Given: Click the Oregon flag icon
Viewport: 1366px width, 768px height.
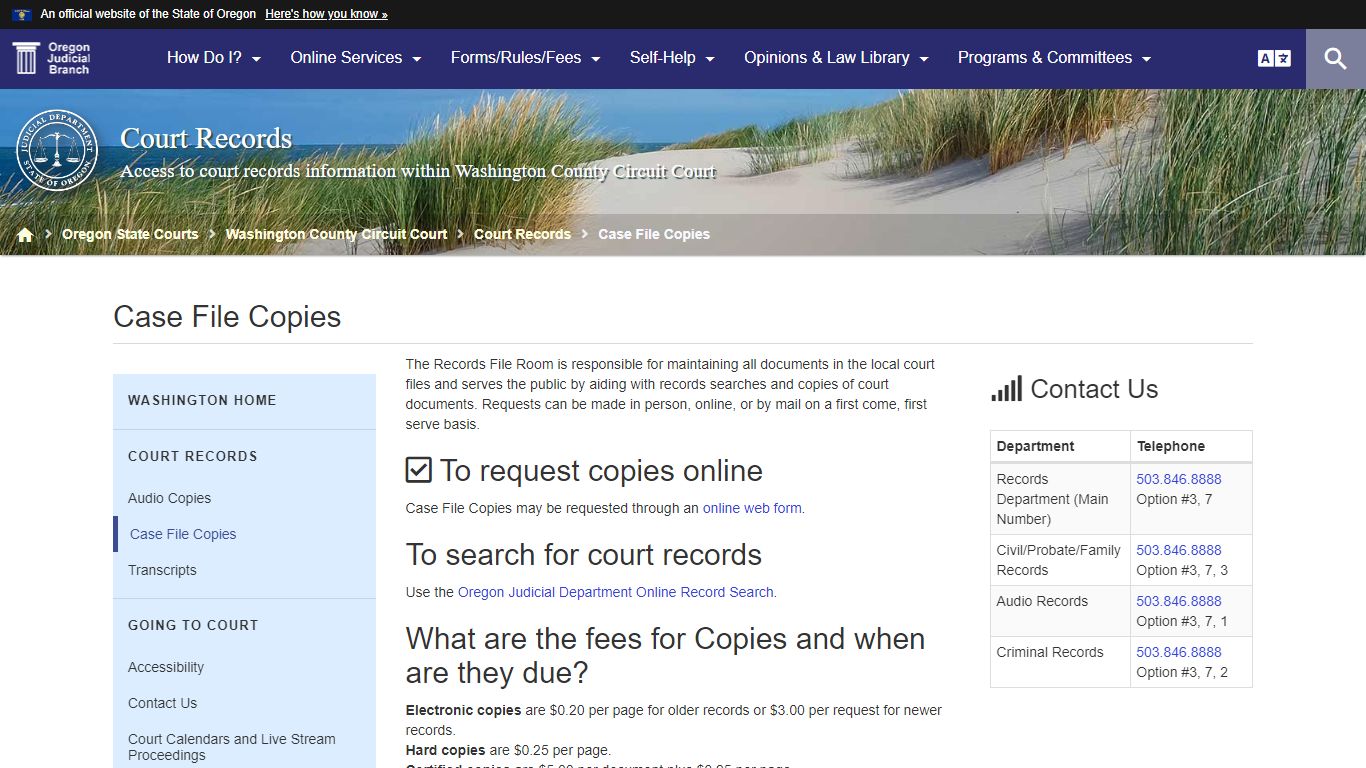Looking at the screenshot, I should tap(21, 14).
